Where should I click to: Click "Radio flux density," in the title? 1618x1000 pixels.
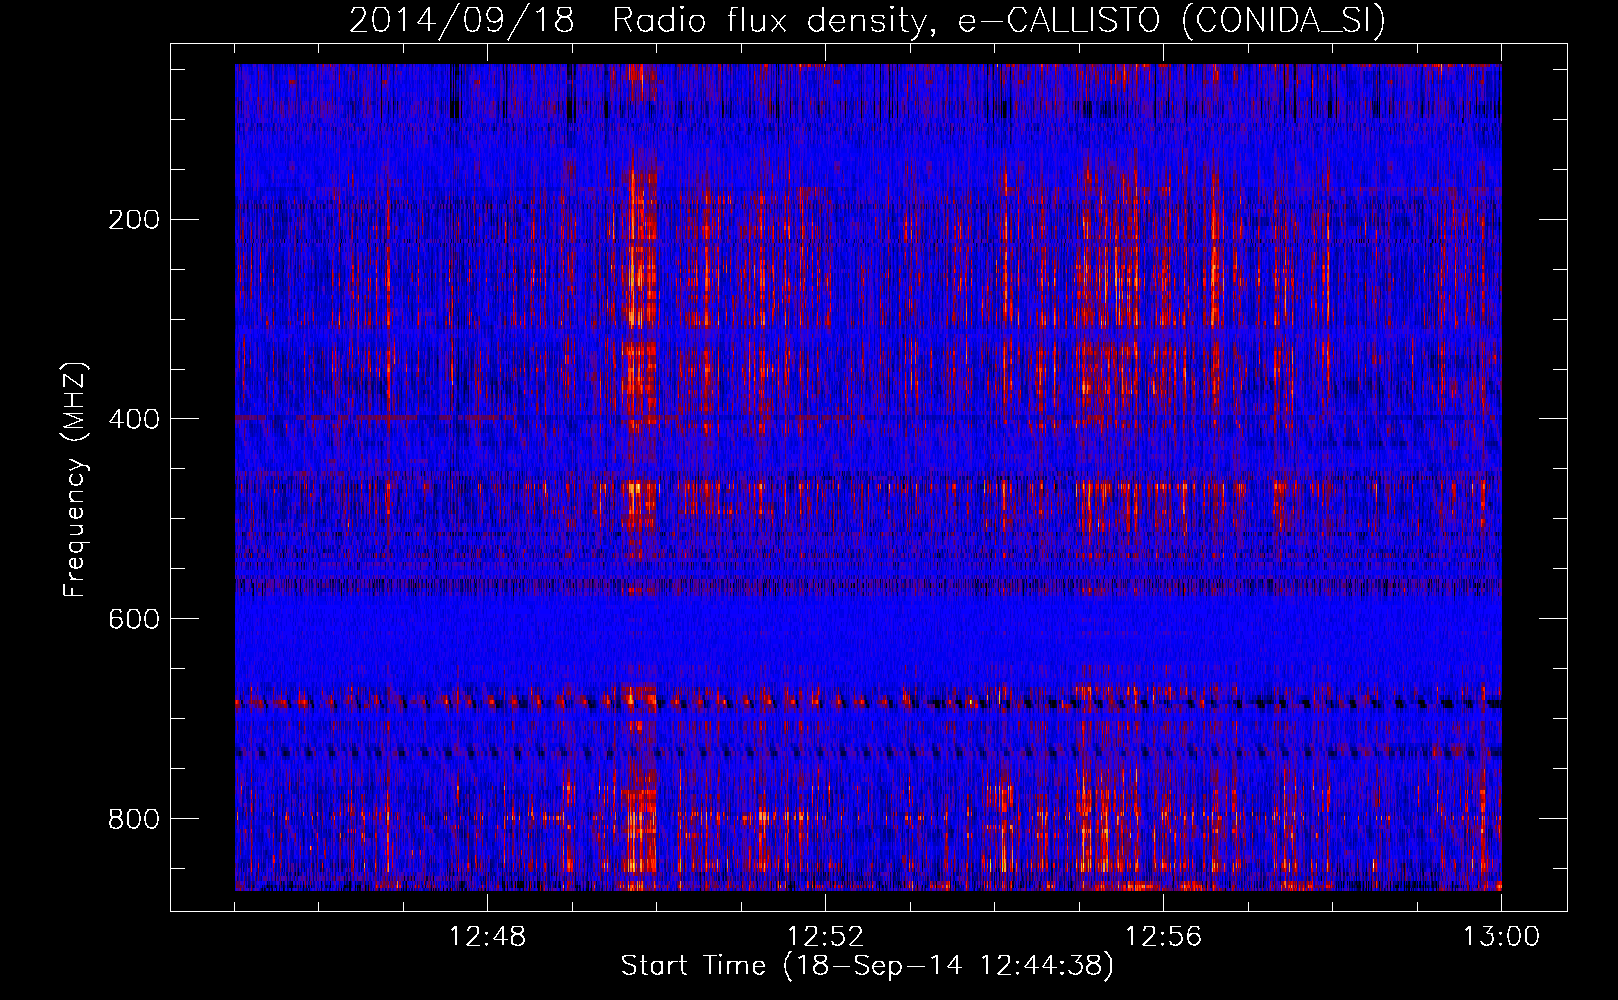click(776, 21)
